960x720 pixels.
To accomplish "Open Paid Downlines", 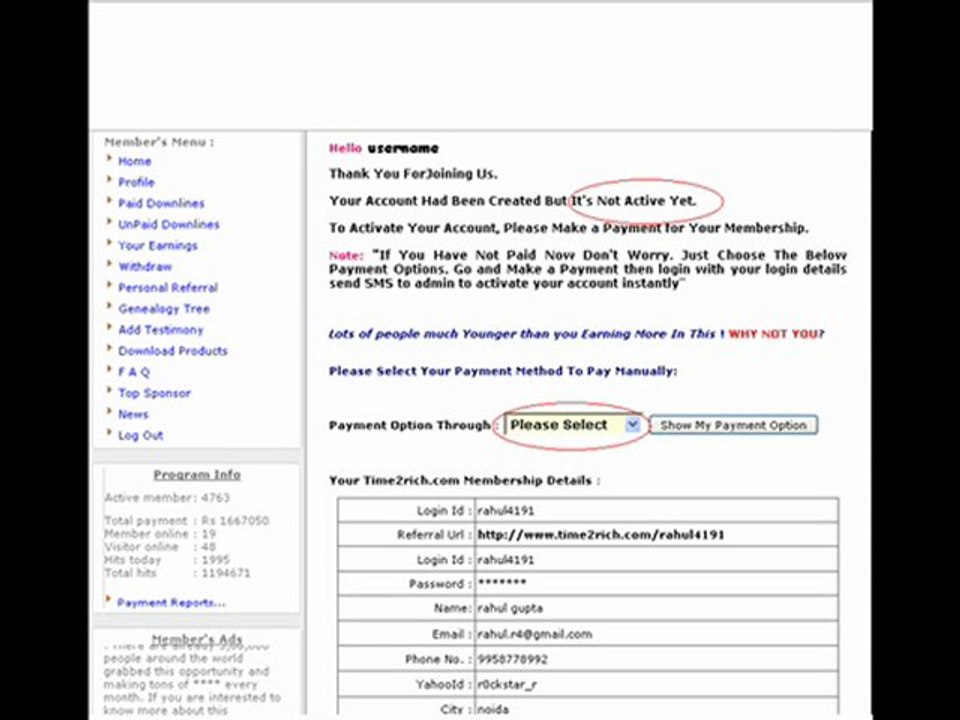I will coord(162,203).
